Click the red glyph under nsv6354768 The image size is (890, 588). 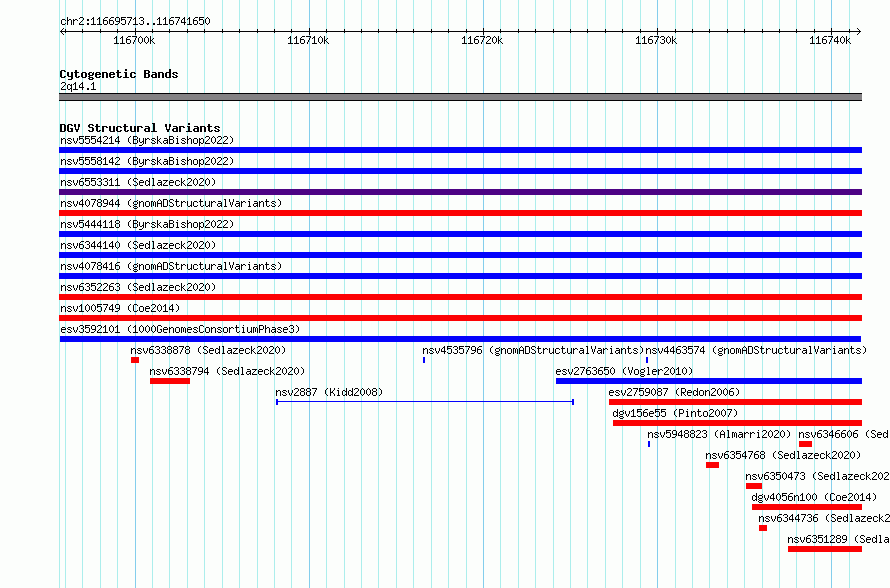pyautogui.click(x=712, y=465)
